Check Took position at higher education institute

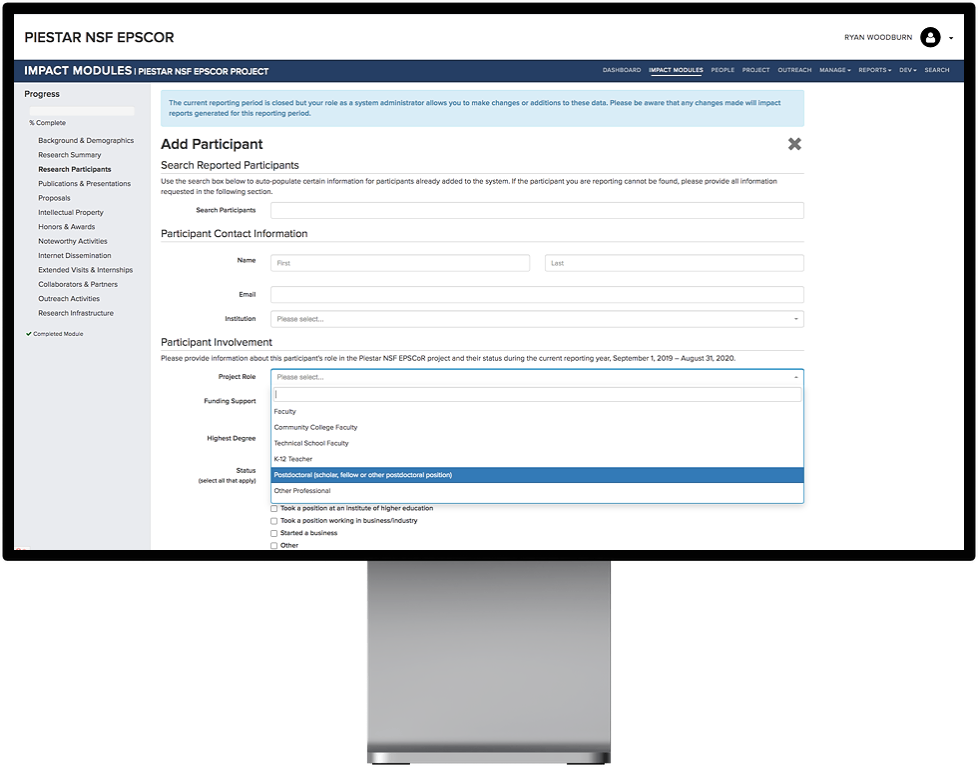pos(274,508)
